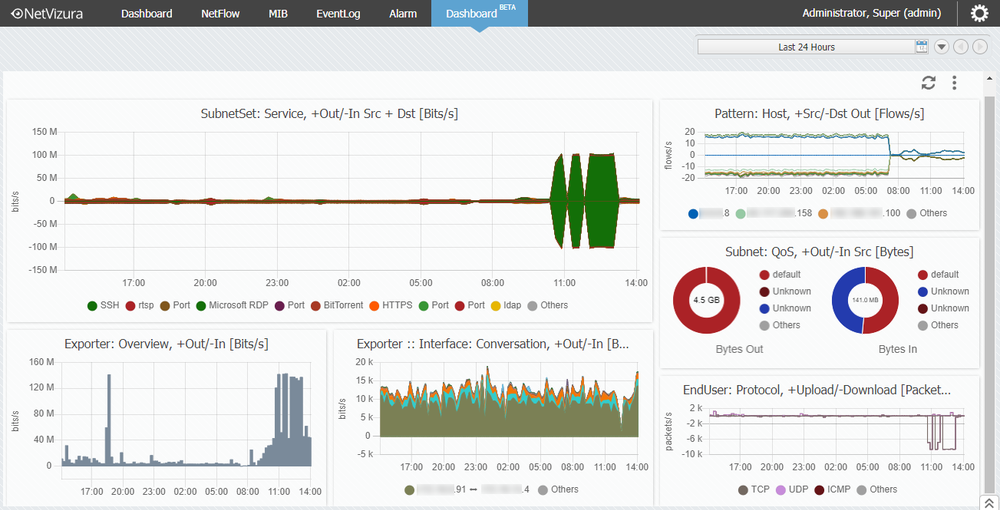1000x510 pixels.
Task: Open the time range dropdown arrow
Action: tap(941, 47)
